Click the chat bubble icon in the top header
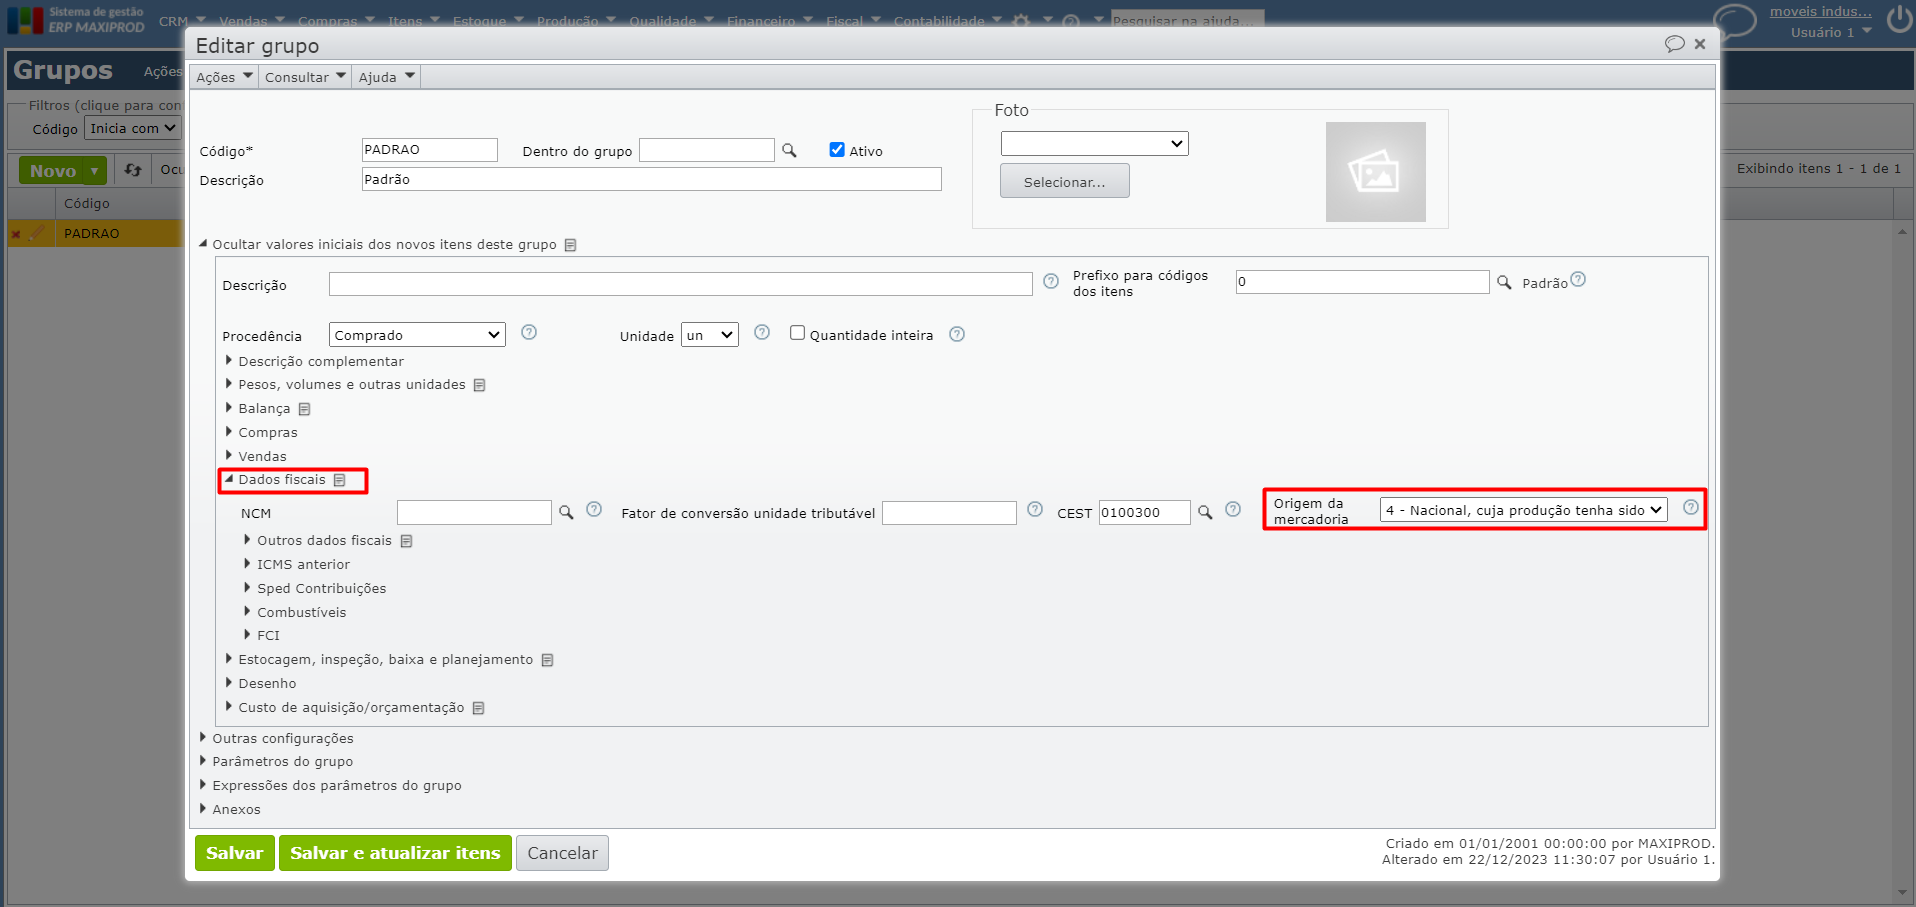 1735,20
